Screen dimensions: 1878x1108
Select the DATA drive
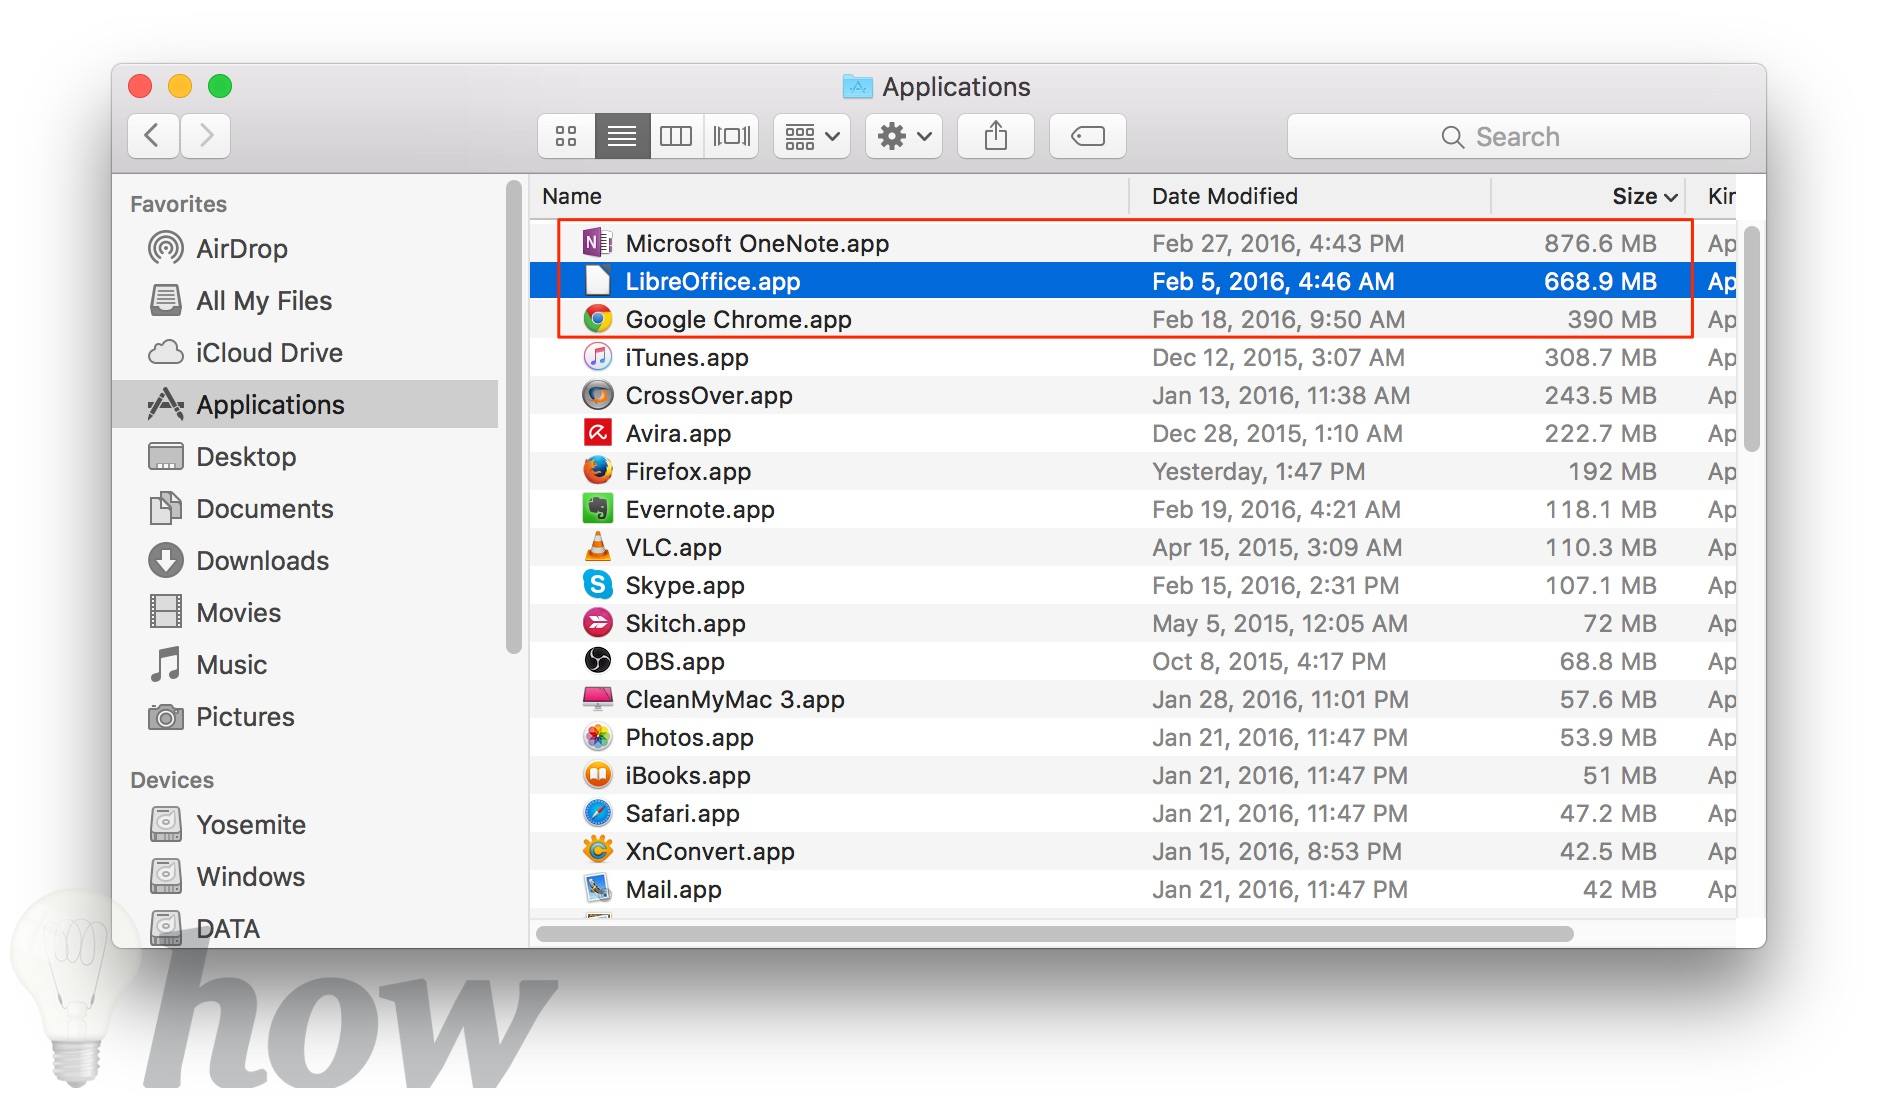tap(305, 928)
